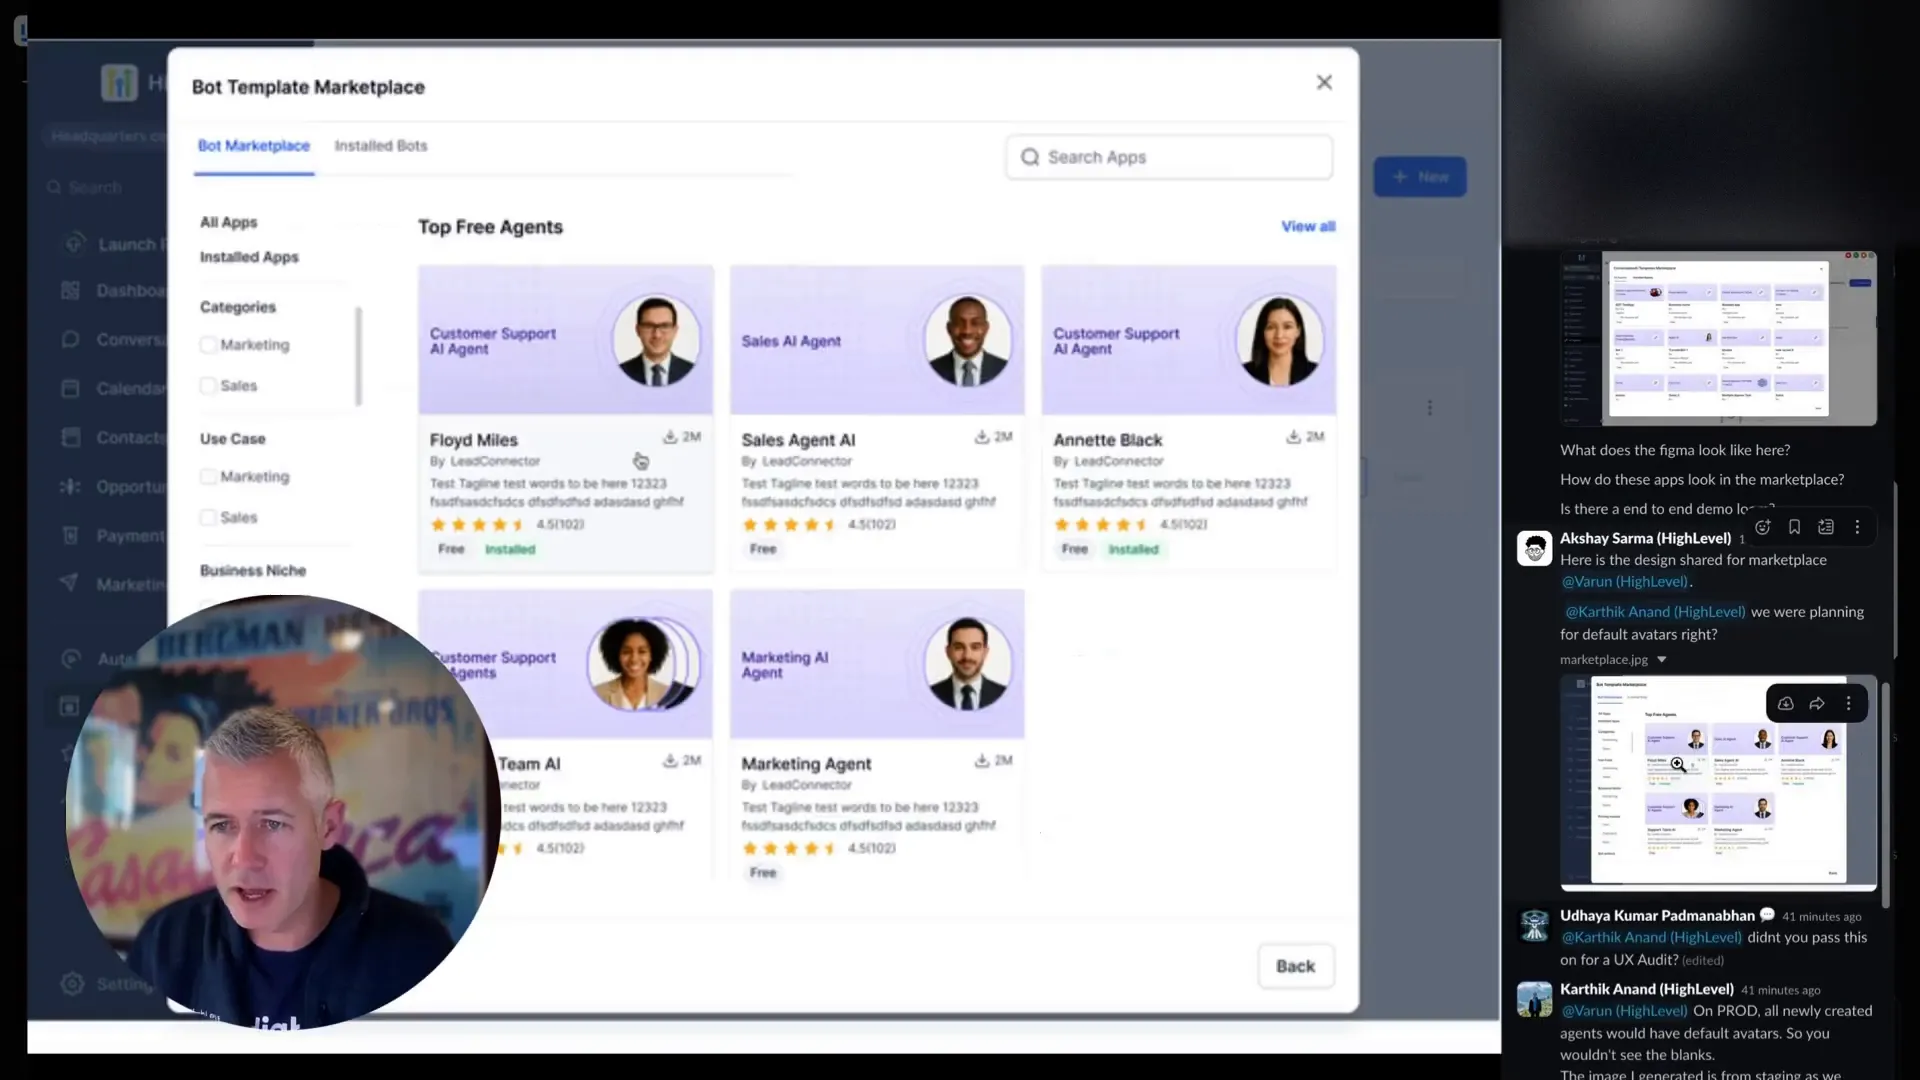This screenshot has height=1080, width=1920.
Task: Open Udhaya Kumar Padmanabhan's Slack profile name
Action: point(1657,916)
